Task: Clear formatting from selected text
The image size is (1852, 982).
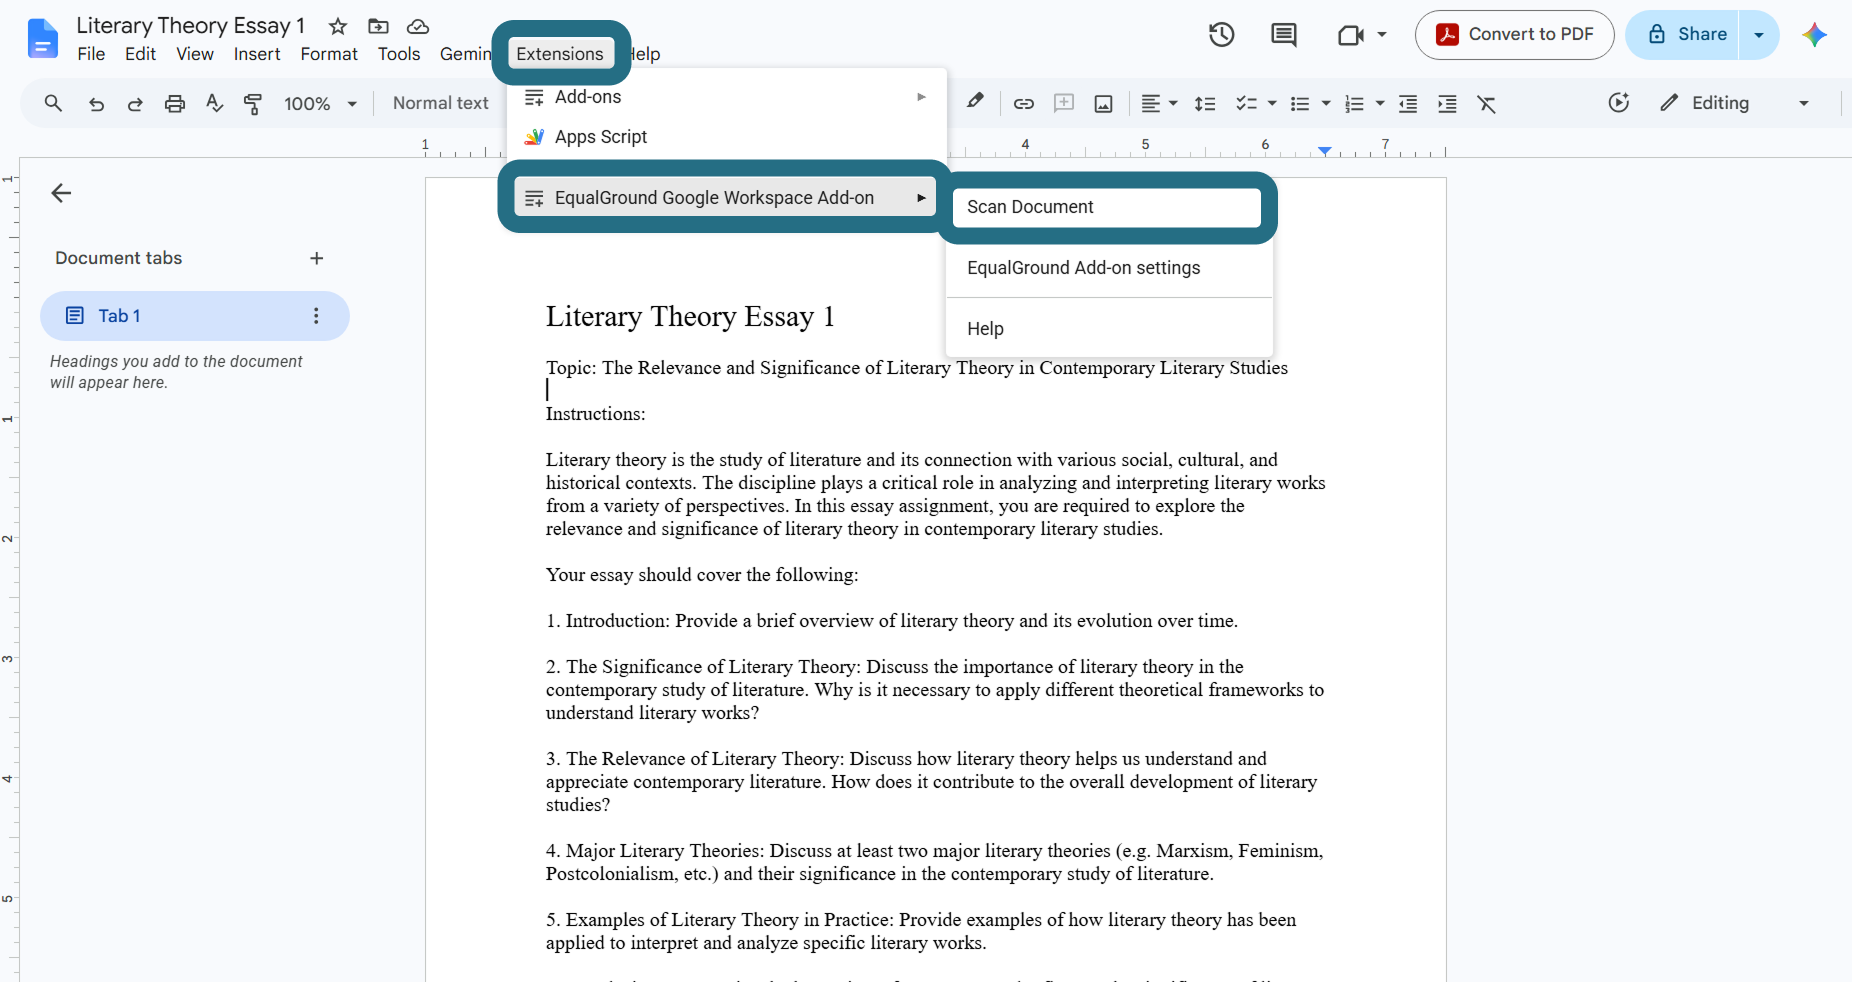Action: tap(1487, 103)
